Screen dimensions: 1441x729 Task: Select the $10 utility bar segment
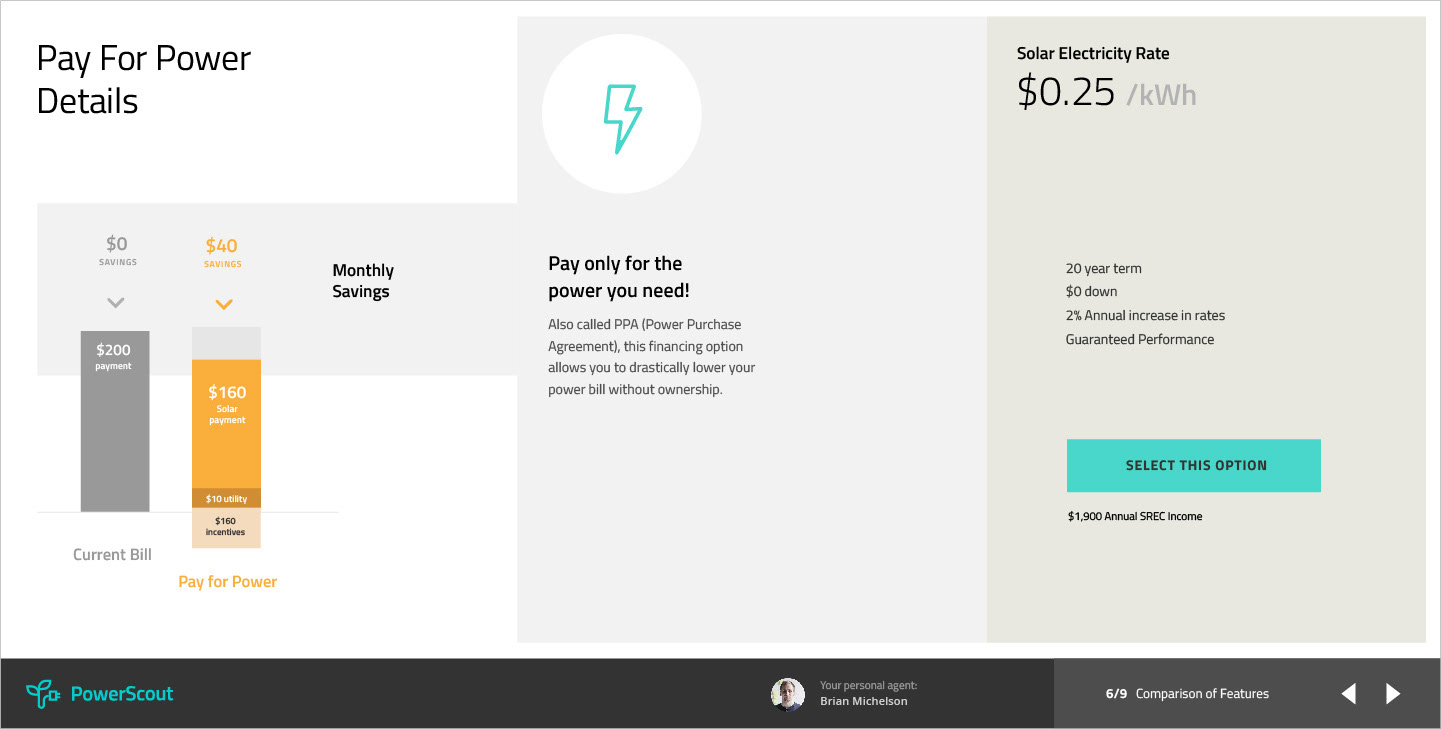click(226, 498)
